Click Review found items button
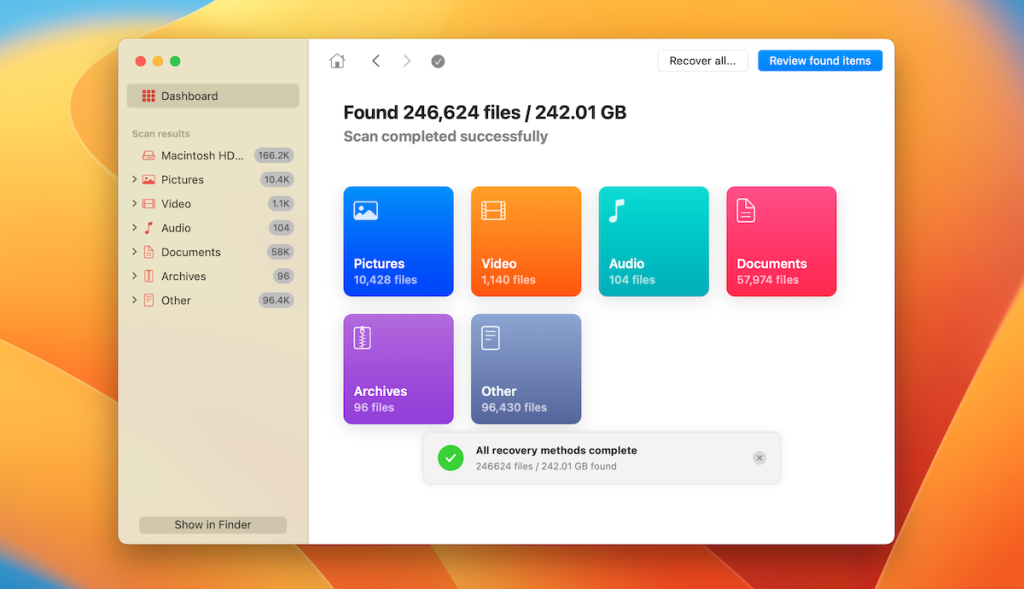 (820, 61)
